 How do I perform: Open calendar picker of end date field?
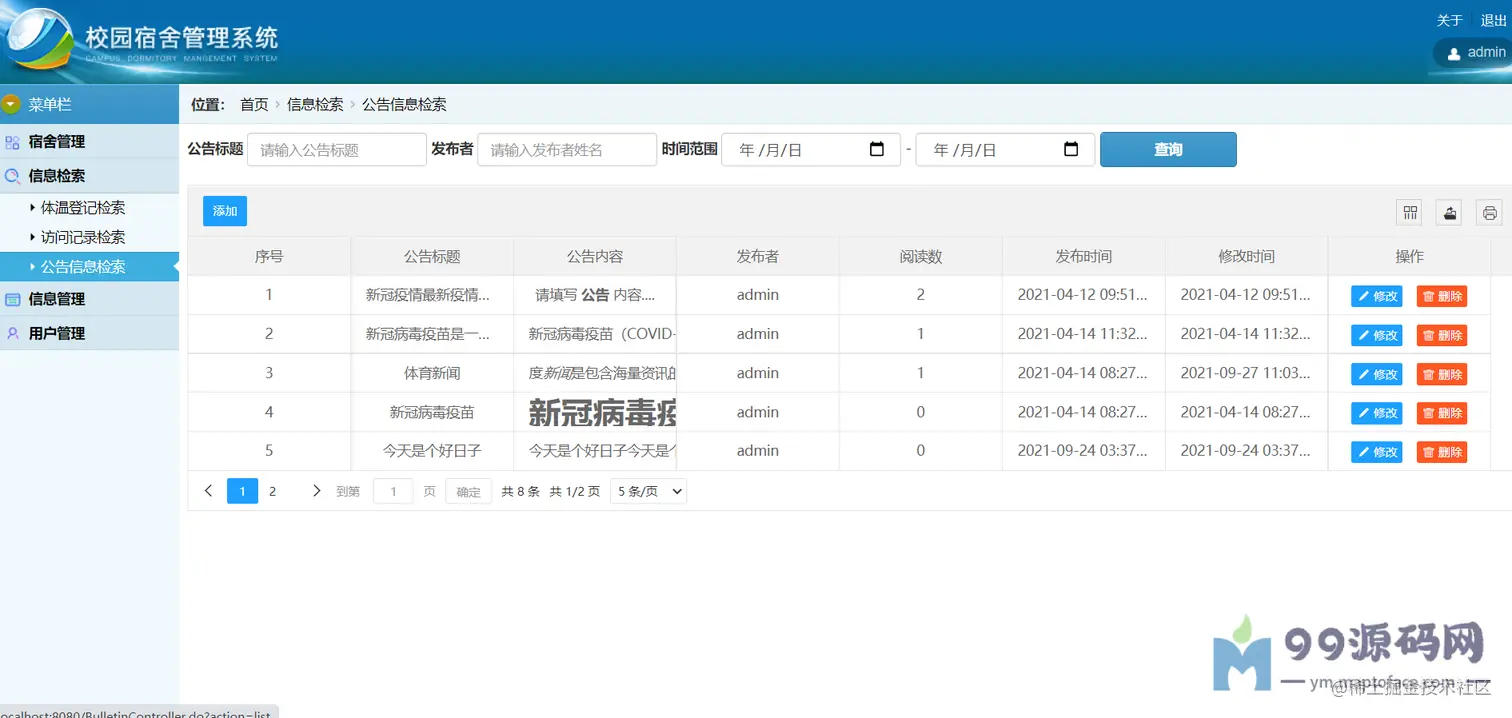coord(1071,150)
